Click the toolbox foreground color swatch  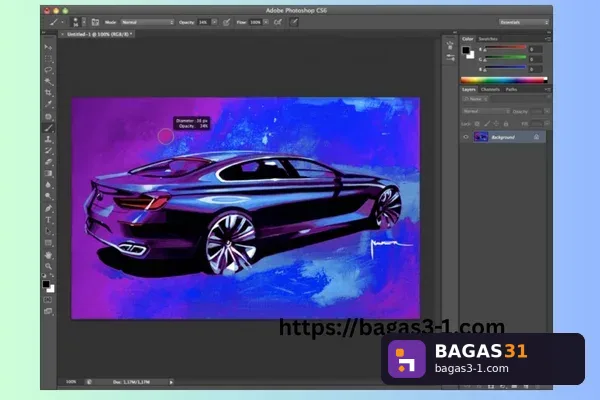click(x=46, y=284)
